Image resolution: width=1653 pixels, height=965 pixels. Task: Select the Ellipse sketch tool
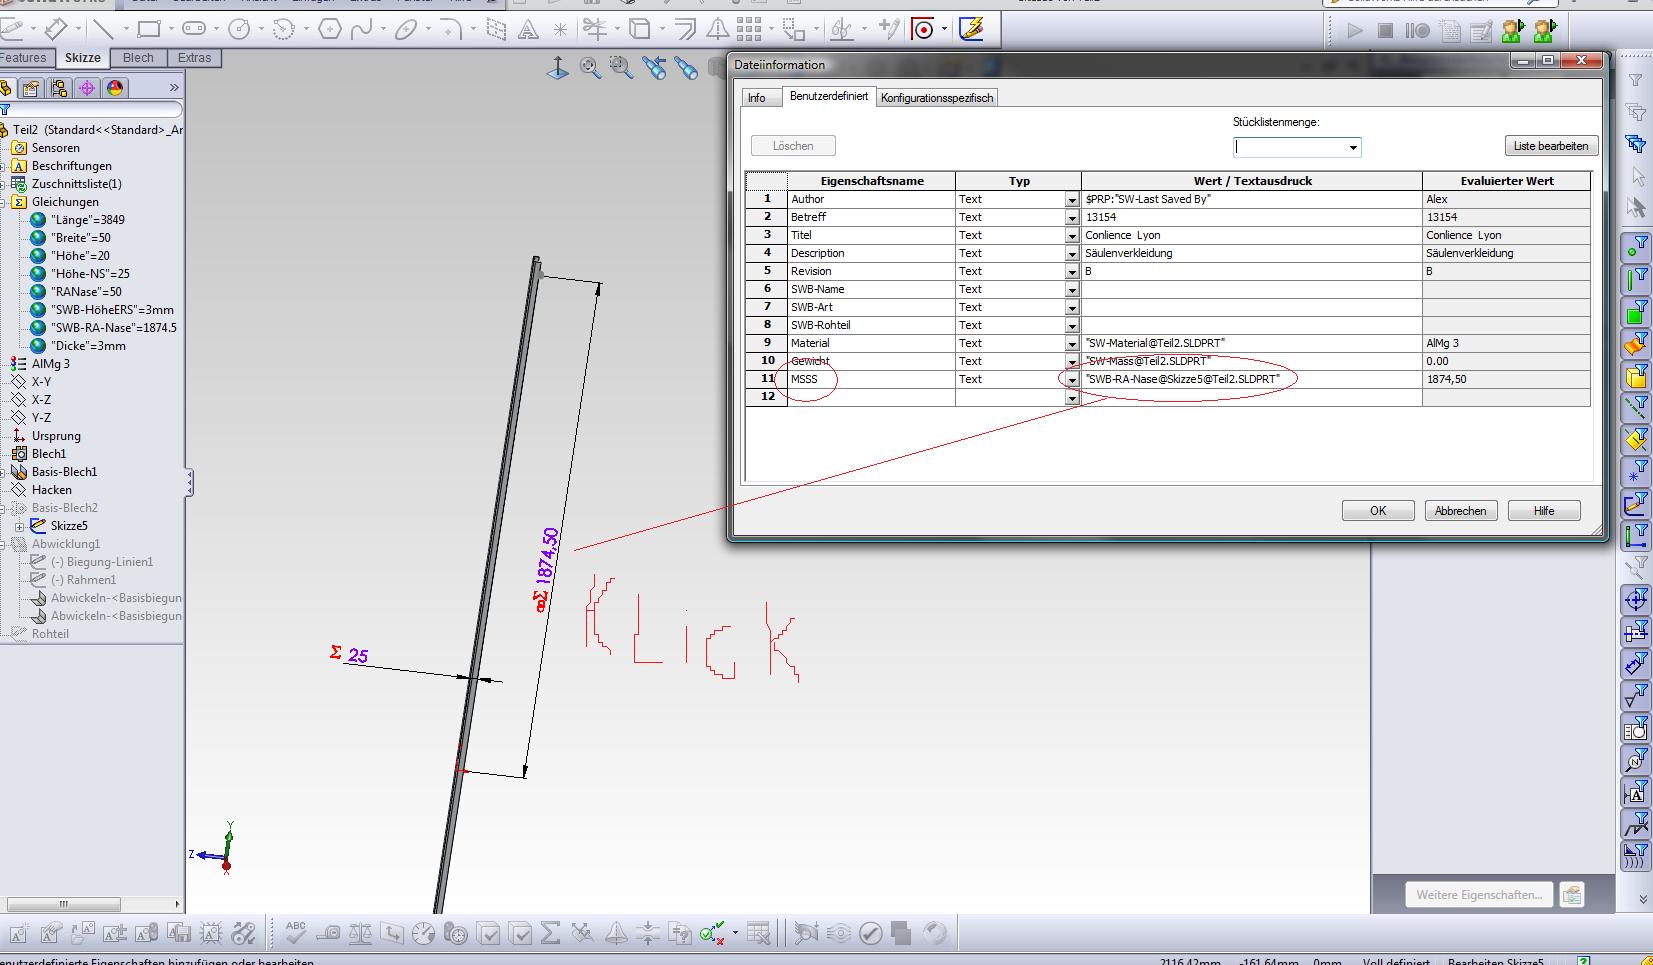406,28
